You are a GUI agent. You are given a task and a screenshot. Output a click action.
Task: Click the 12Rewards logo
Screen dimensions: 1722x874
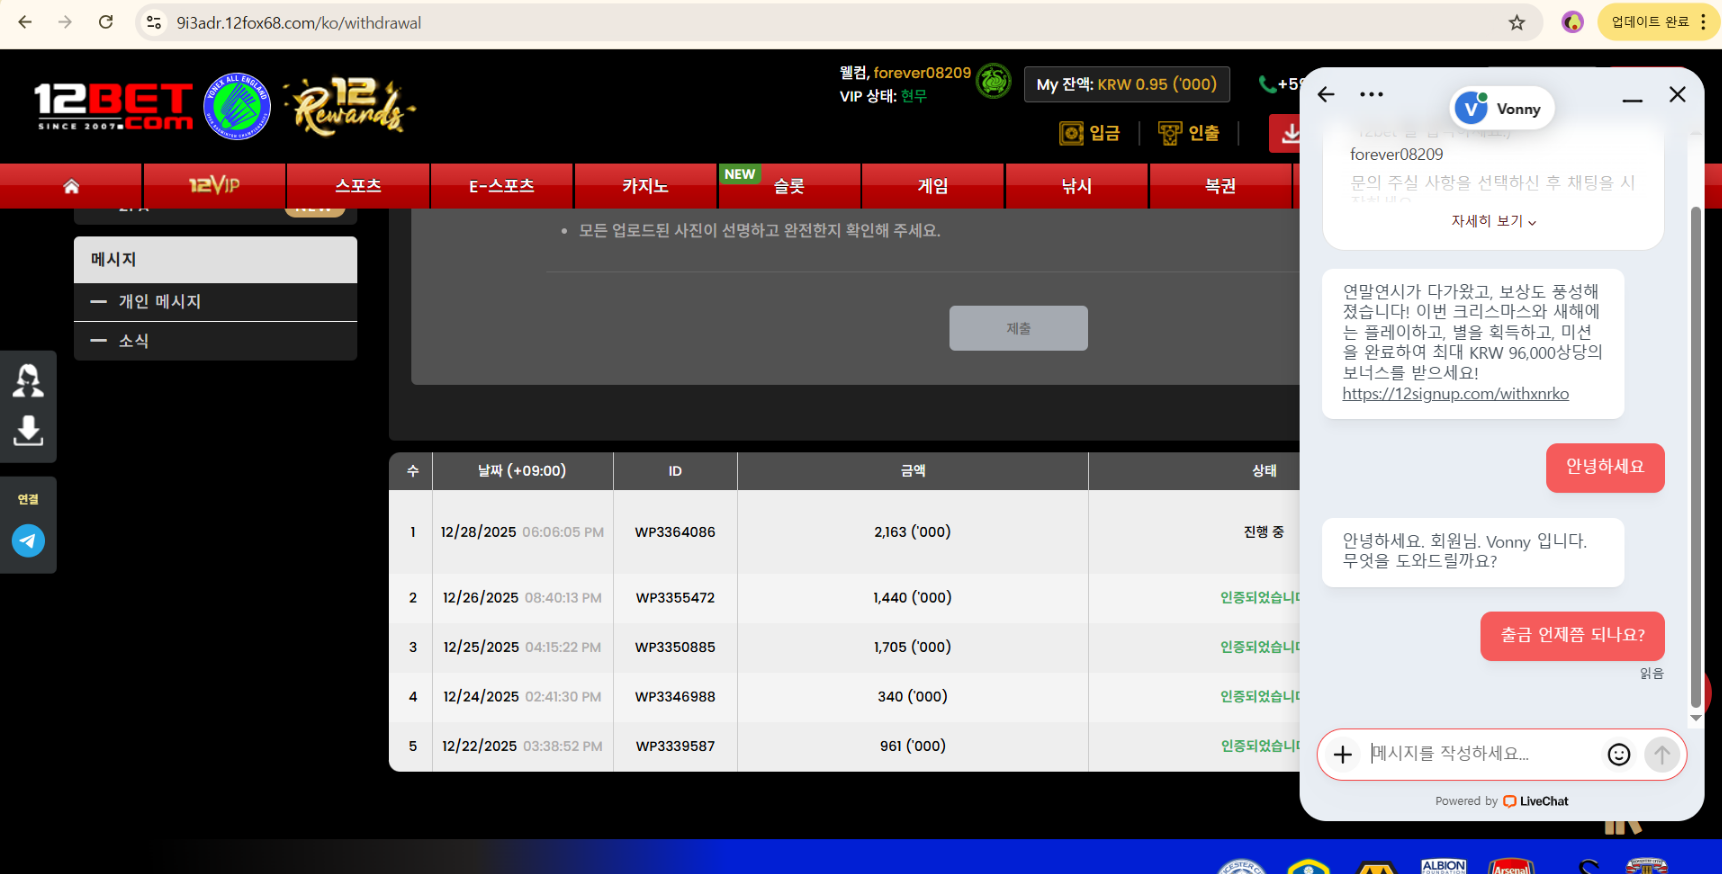point(349,106)
